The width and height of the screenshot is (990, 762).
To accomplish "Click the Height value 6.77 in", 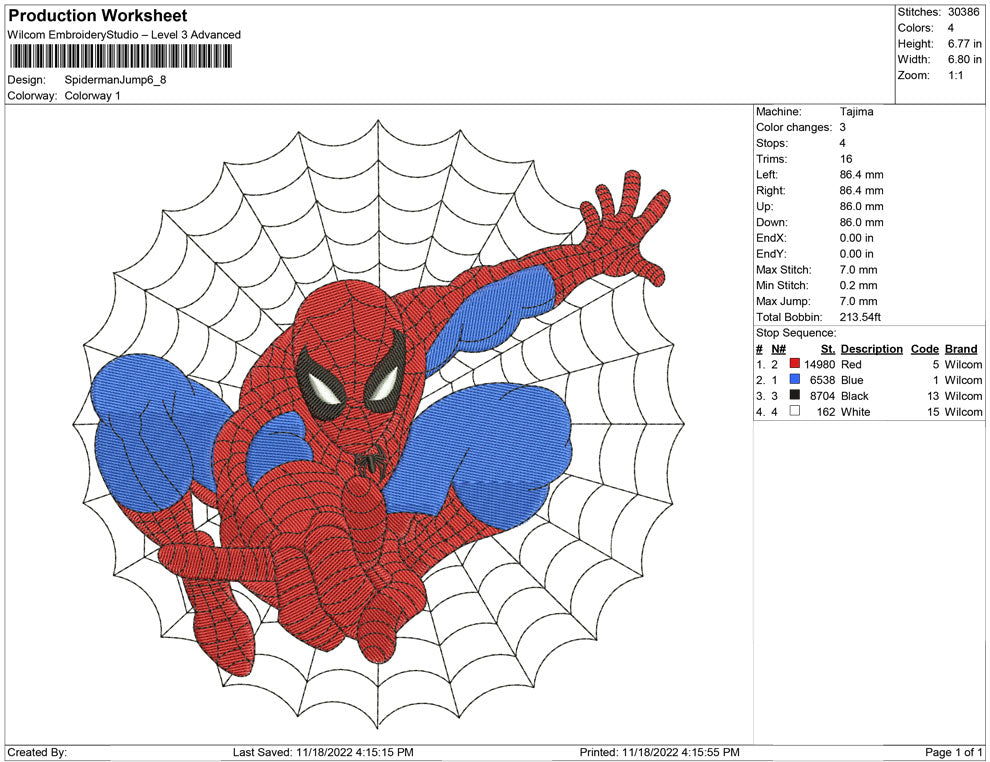I will (x=964, y=44).
